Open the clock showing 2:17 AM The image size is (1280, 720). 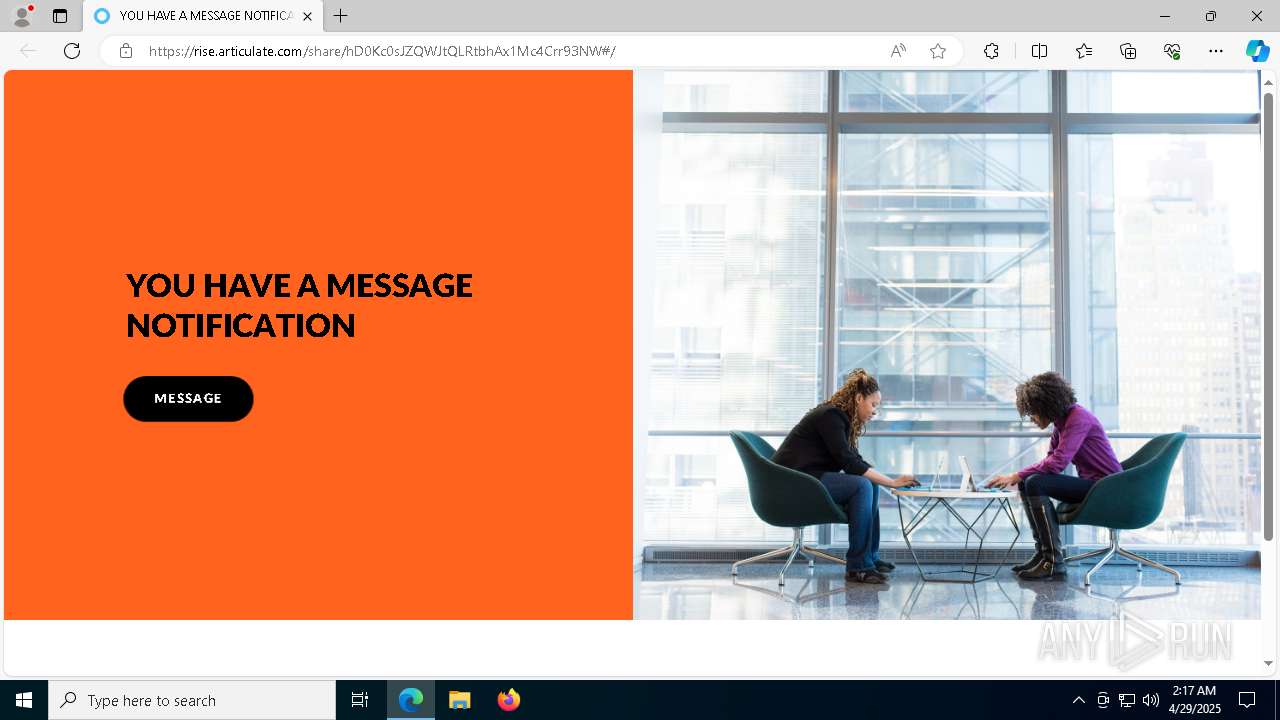point(1194,700)
